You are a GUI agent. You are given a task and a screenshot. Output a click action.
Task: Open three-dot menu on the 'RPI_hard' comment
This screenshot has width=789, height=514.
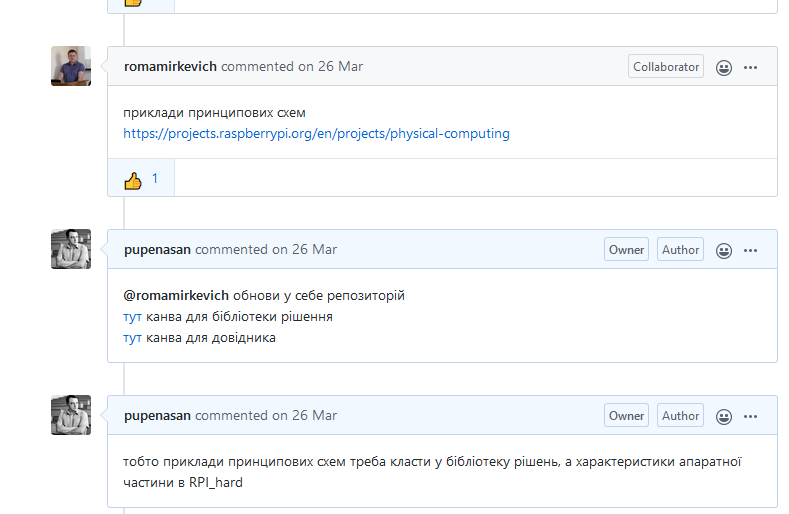click(751, 416)
